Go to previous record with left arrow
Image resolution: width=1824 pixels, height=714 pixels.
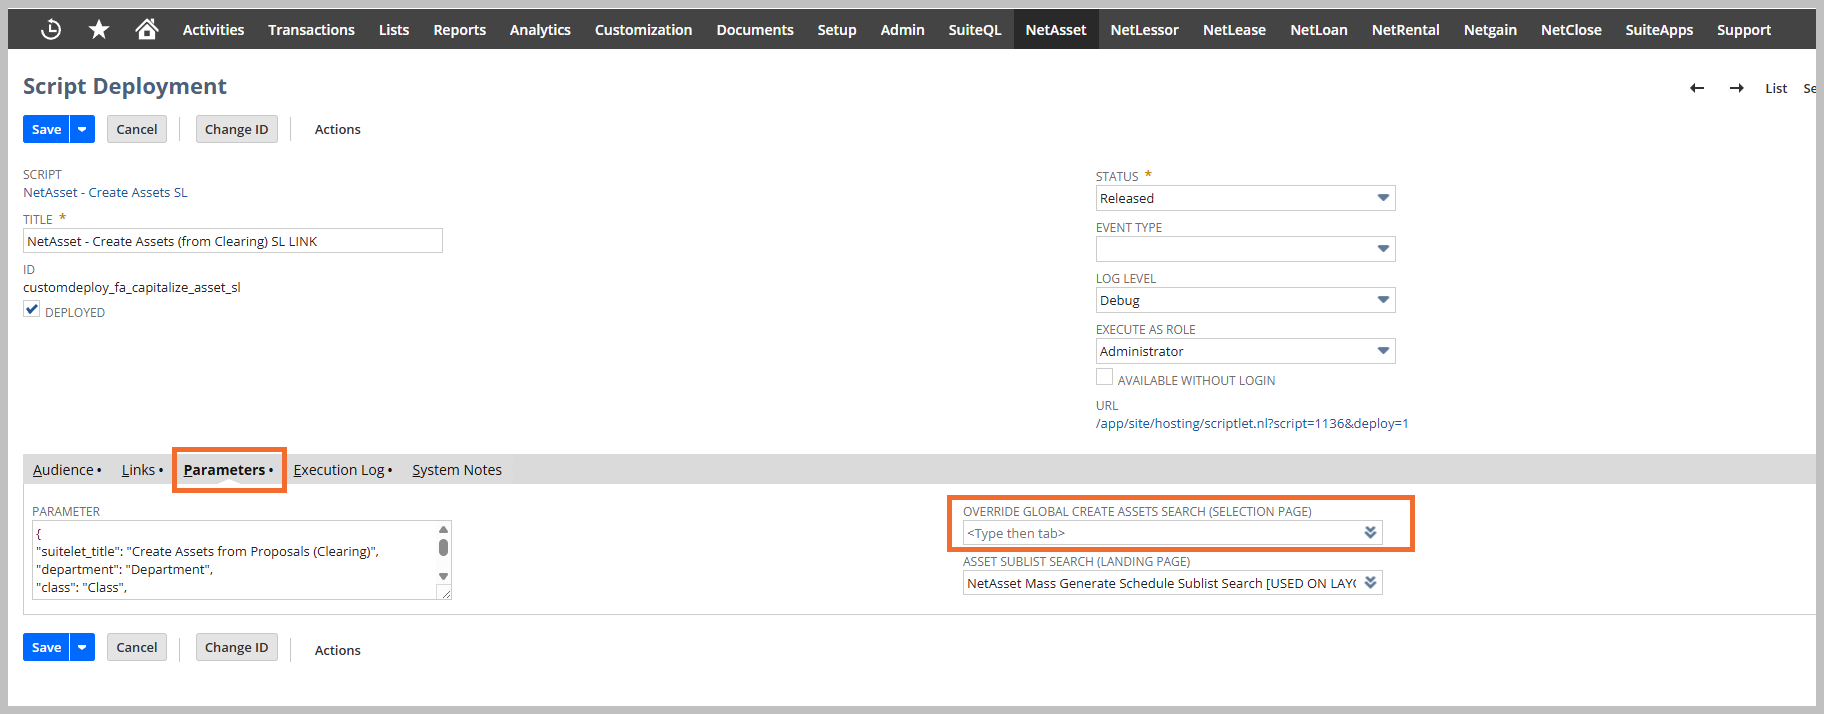click(1697, 88)
